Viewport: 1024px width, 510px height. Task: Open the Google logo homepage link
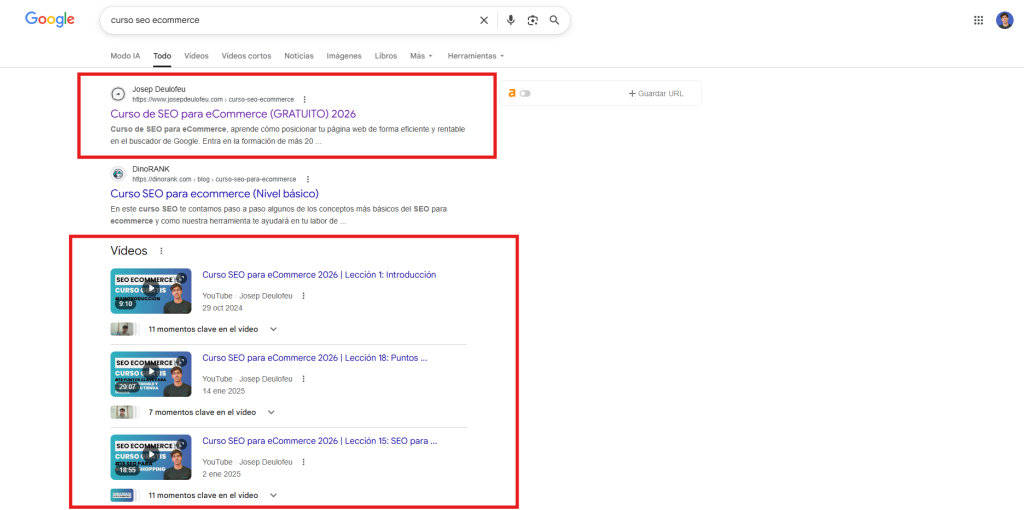click(x=50, y=20)
